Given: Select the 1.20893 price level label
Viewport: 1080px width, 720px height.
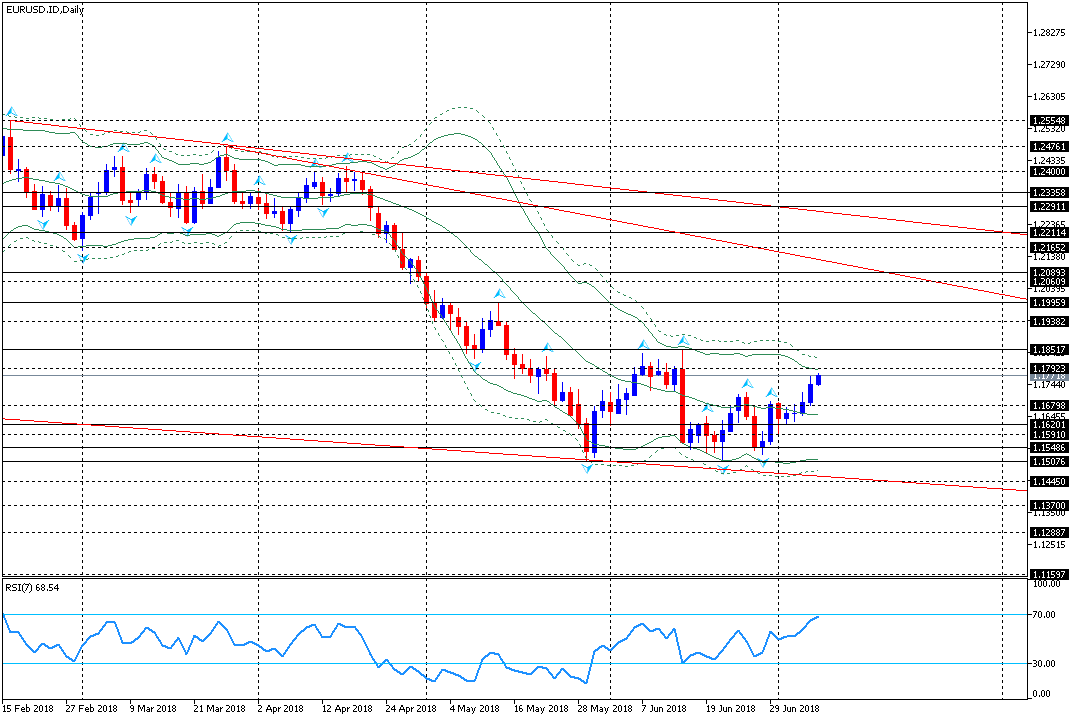Looking at the screenshot, I should [x=1049, y=273].
